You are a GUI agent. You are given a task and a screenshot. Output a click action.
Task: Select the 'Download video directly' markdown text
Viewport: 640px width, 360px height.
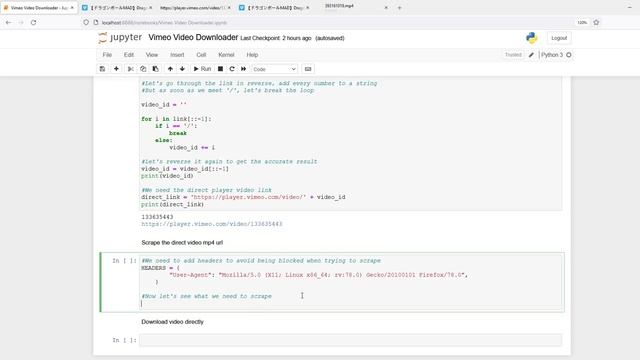tap(172, 322)
